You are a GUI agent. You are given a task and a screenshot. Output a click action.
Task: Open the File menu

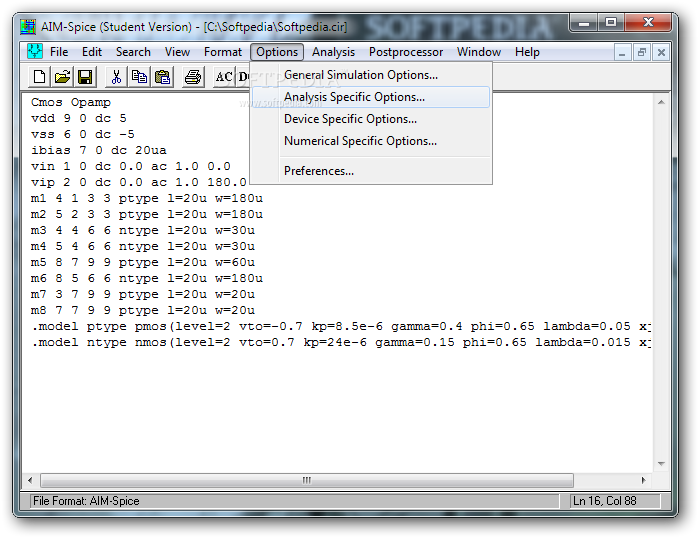click(59, 52)
